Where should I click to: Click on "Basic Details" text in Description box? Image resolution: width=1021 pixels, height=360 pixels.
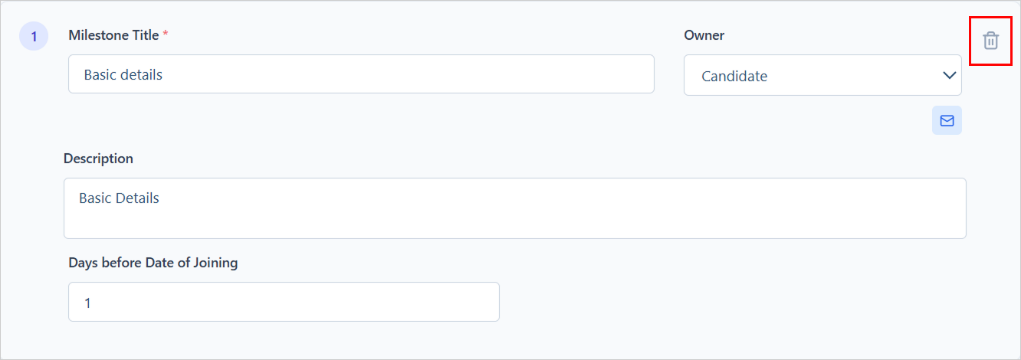(x=119, y=199)
